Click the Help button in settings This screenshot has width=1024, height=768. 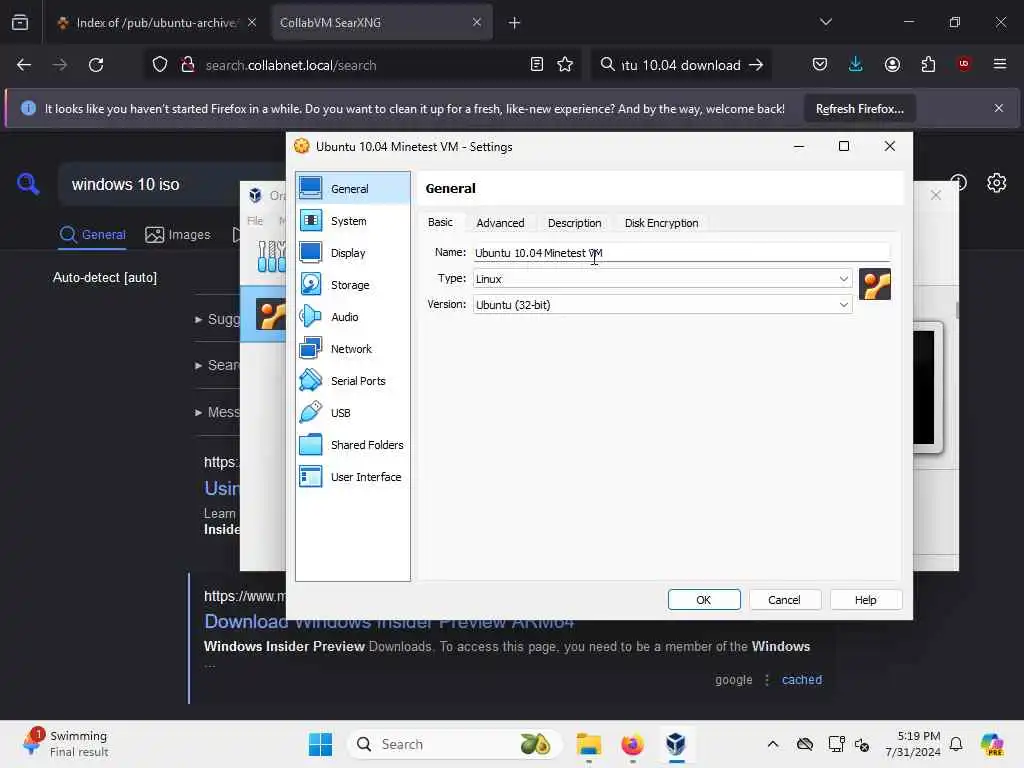click(x=866, y=600)
